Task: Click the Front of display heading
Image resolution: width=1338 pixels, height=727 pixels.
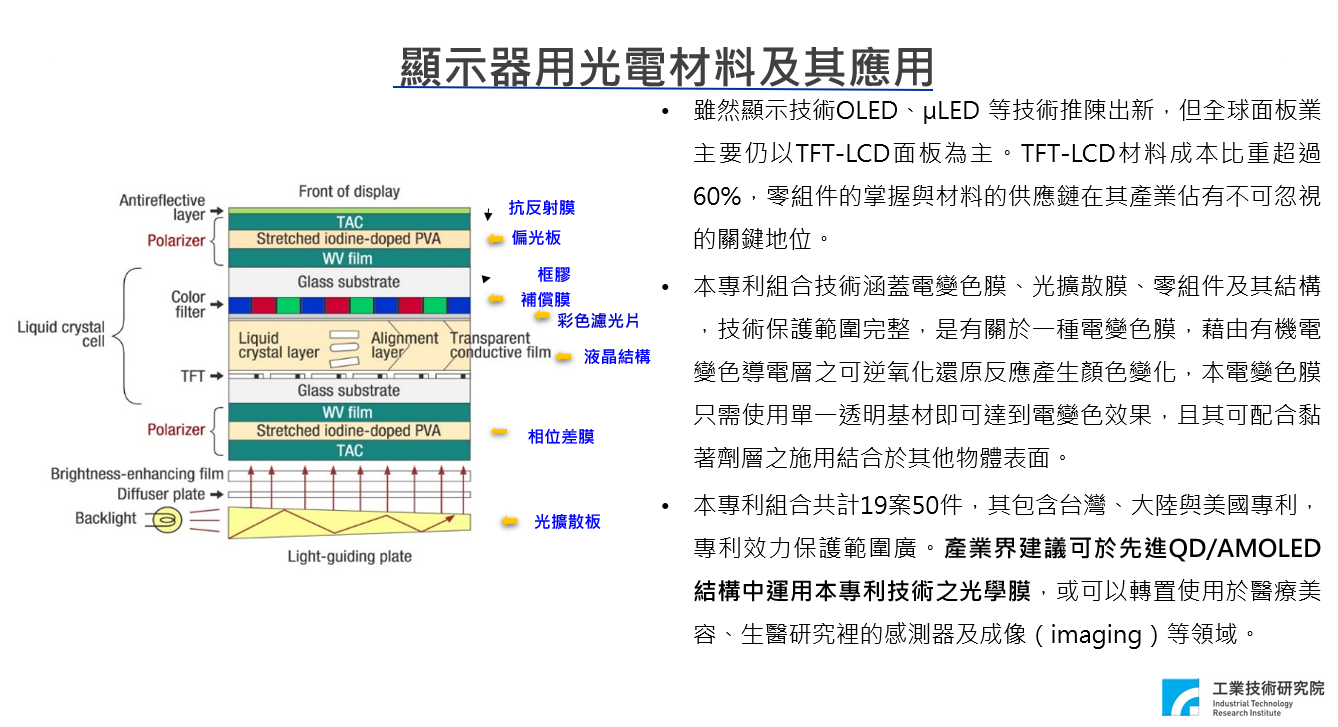Action: (x=347, y=191)
